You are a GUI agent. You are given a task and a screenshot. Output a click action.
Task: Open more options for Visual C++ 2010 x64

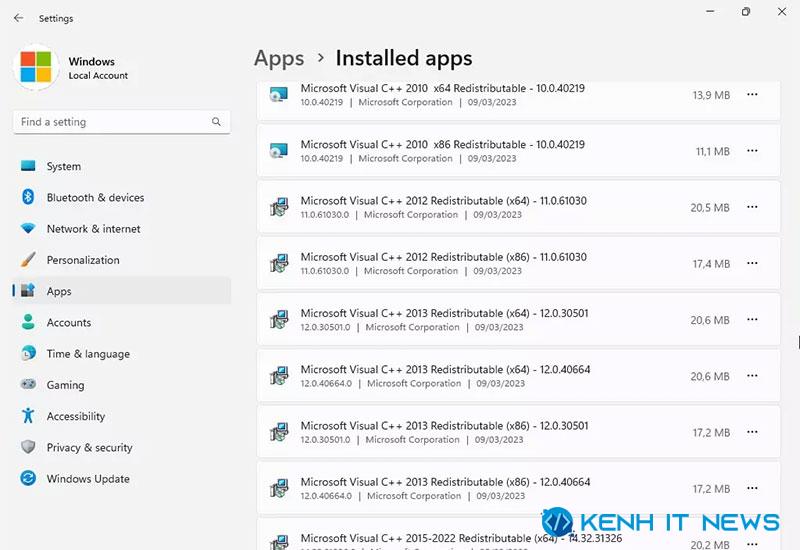tap(752, 94)
